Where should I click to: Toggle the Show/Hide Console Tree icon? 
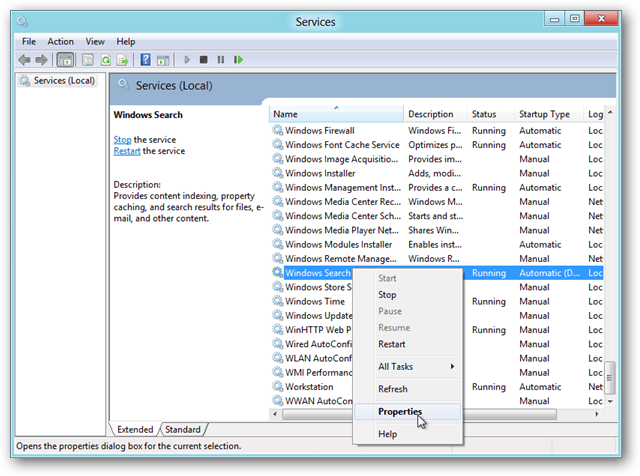click(65, 60)
